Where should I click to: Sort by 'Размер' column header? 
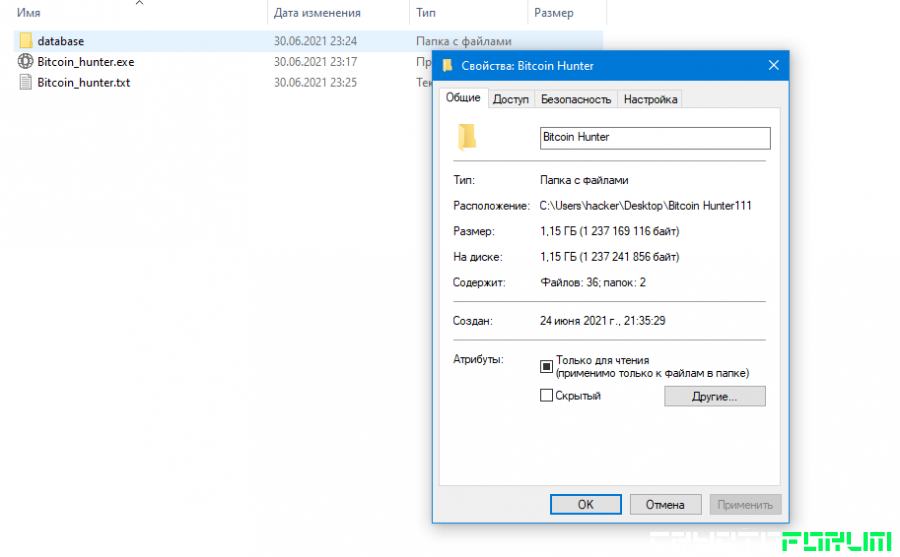pyautogui.click(x=554, y=13)
